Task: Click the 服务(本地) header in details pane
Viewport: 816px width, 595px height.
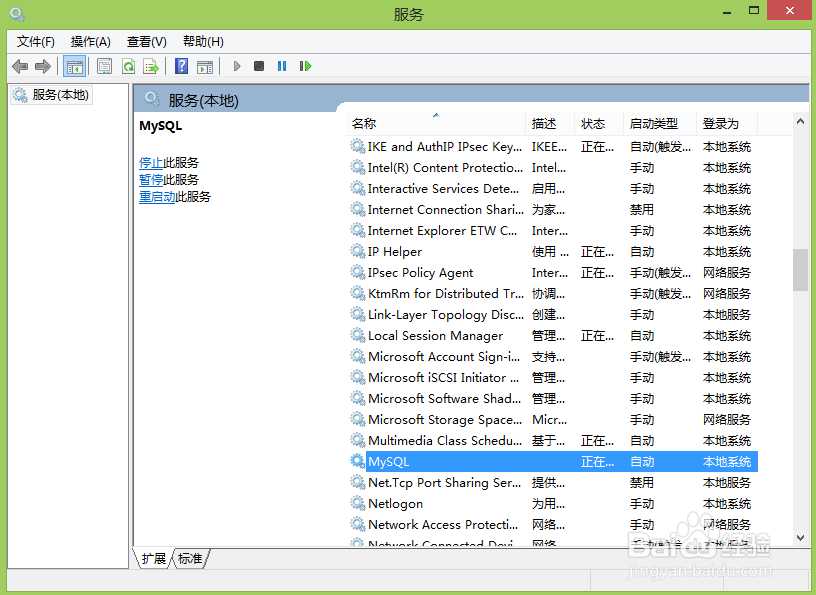Action: (203, 100)
